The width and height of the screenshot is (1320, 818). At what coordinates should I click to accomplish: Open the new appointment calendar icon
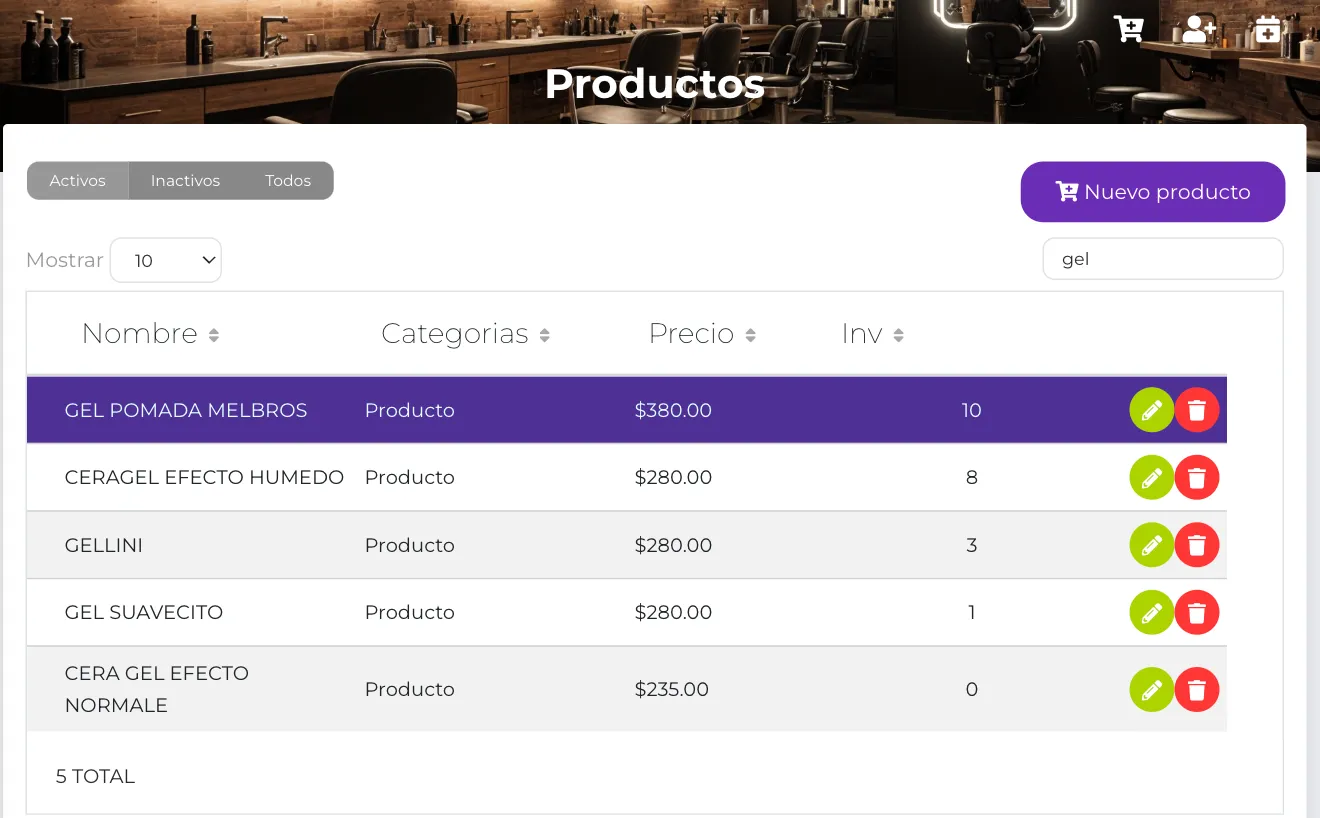pos(1266,29)
